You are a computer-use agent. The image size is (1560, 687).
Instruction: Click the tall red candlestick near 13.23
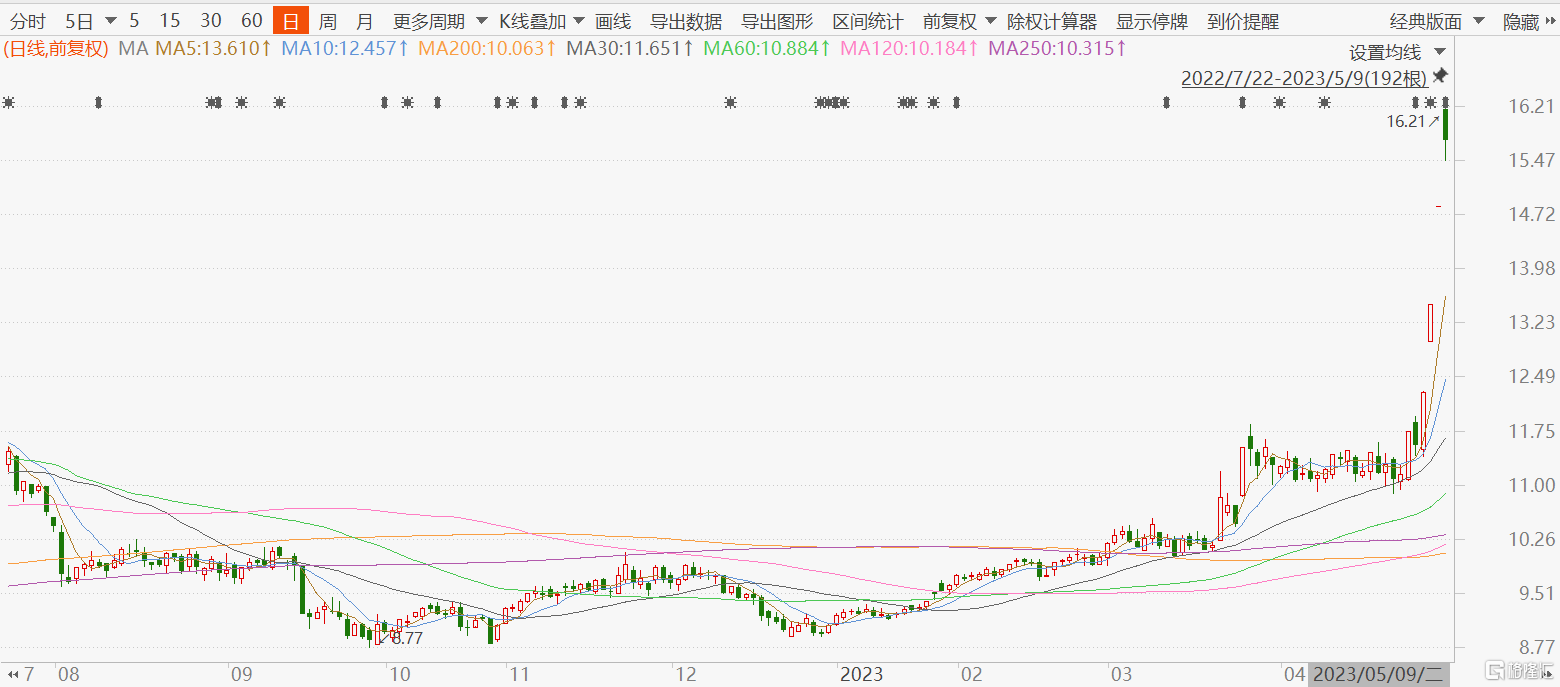[1430, 322]
